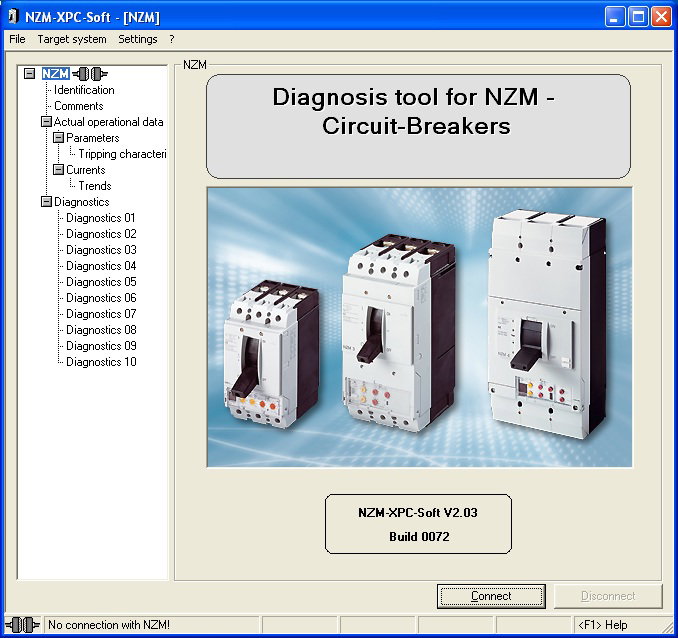Select Parameters in the tree
The width and height of the screenshot is (678, 638).
[93, 138]
